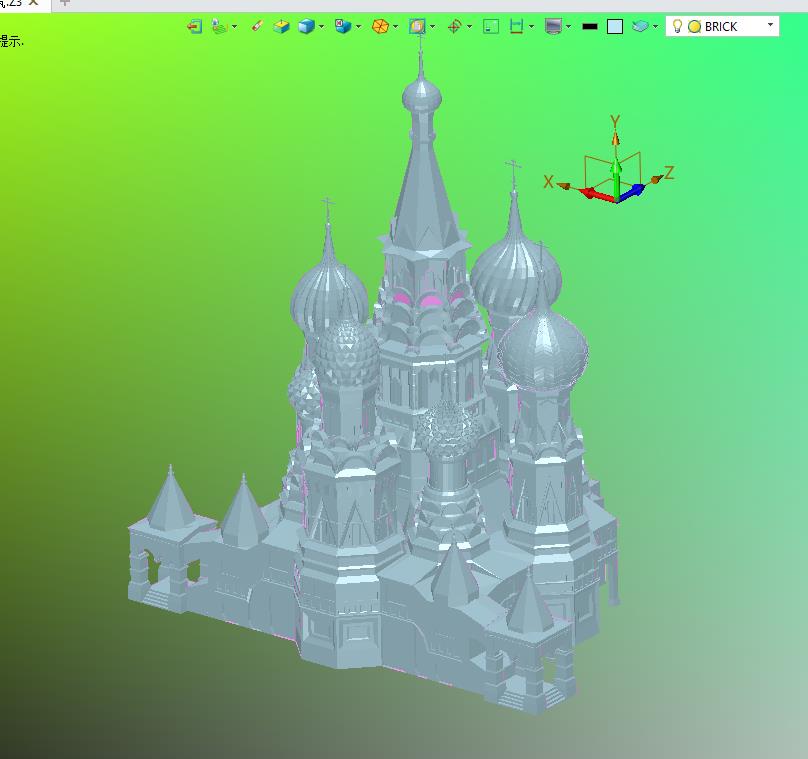The width and height of the screenshot is (808, 759).
Task: Click the X axis label on triad
Action: coord(548,181)
